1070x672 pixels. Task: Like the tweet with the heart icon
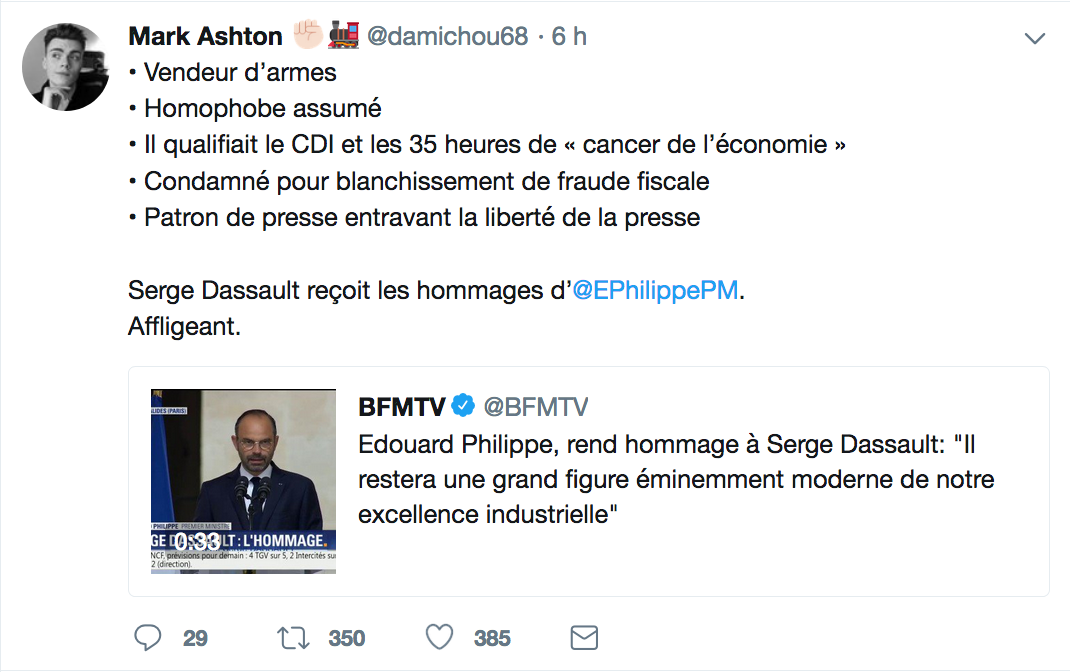[439, 637]
